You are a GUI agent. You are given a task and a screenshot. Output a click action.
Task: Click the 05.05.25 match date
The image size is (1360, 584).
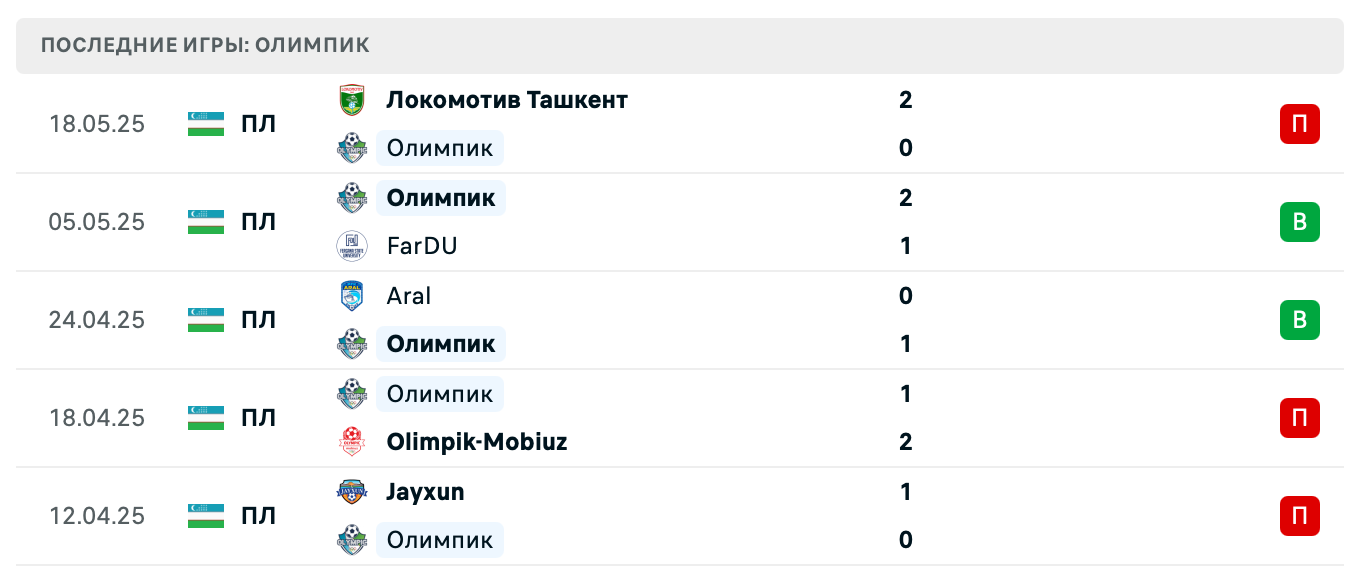96,222
